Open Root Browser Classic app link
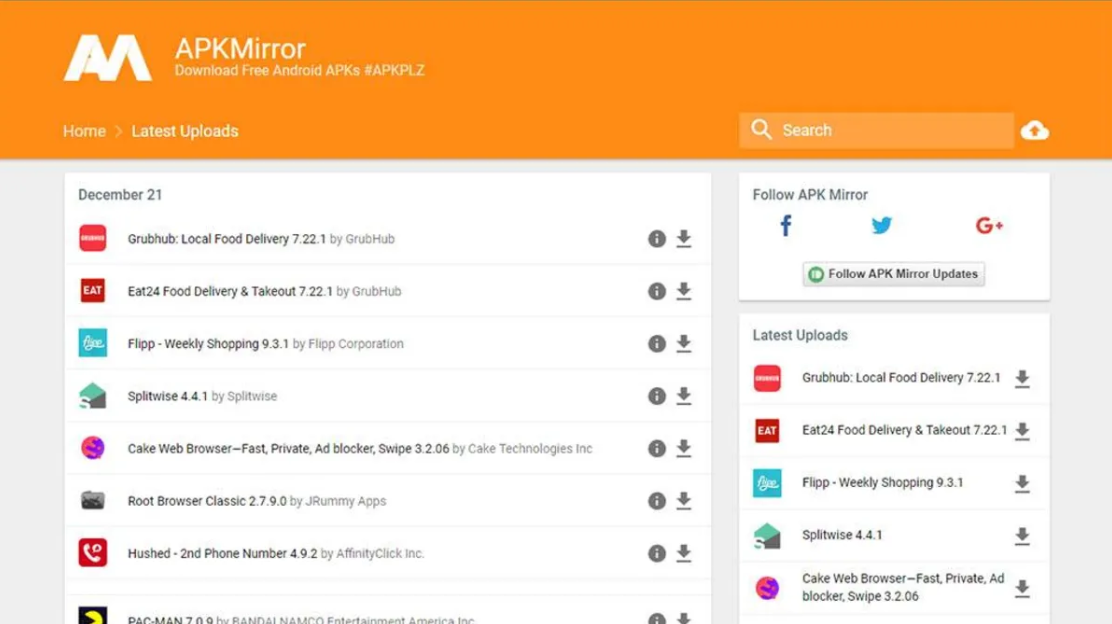The image size is (1112, 624). coord(207,501)
